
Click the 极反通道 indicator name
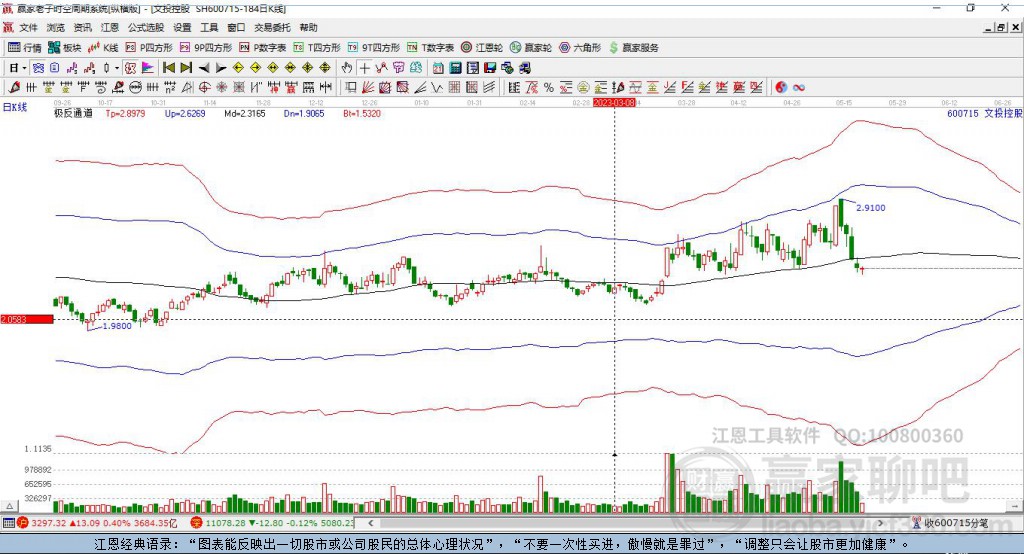(x=73, y=113)
